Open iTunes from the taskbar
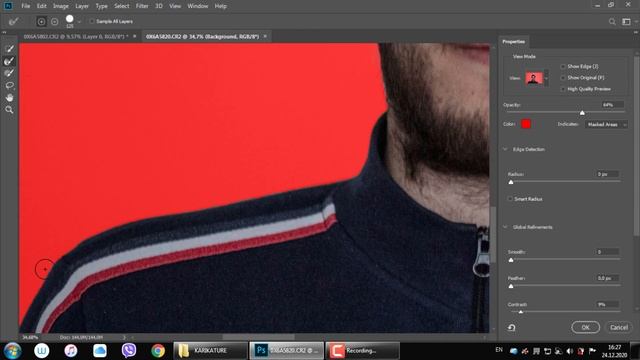This screenshot has width=640, height=360. click(71, 351)
